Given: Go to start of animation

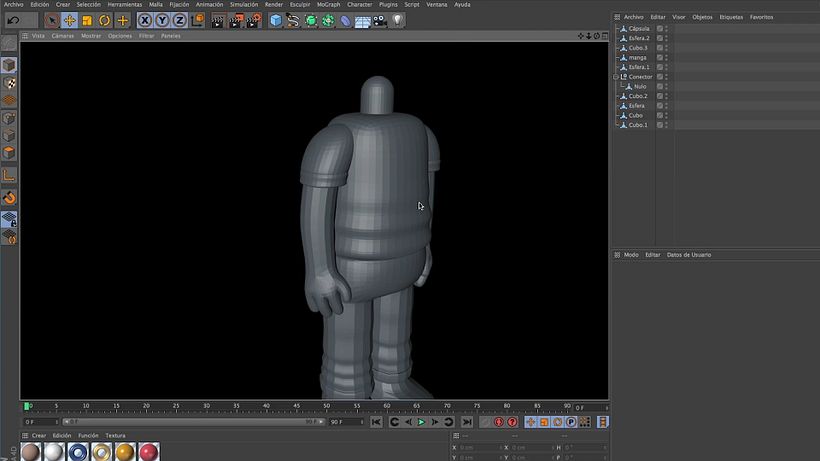Looking at the screenshot, I should click(x=376, y=422).
